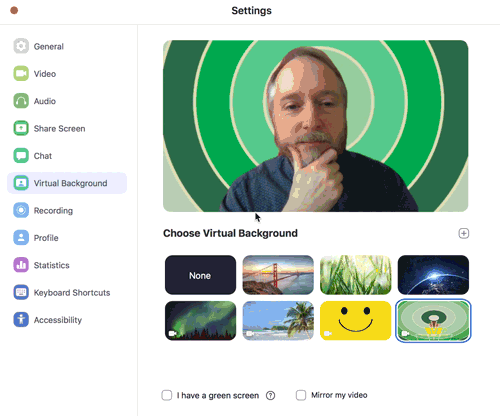
Task: Enable I have a green screen
Action: [167, 395]
